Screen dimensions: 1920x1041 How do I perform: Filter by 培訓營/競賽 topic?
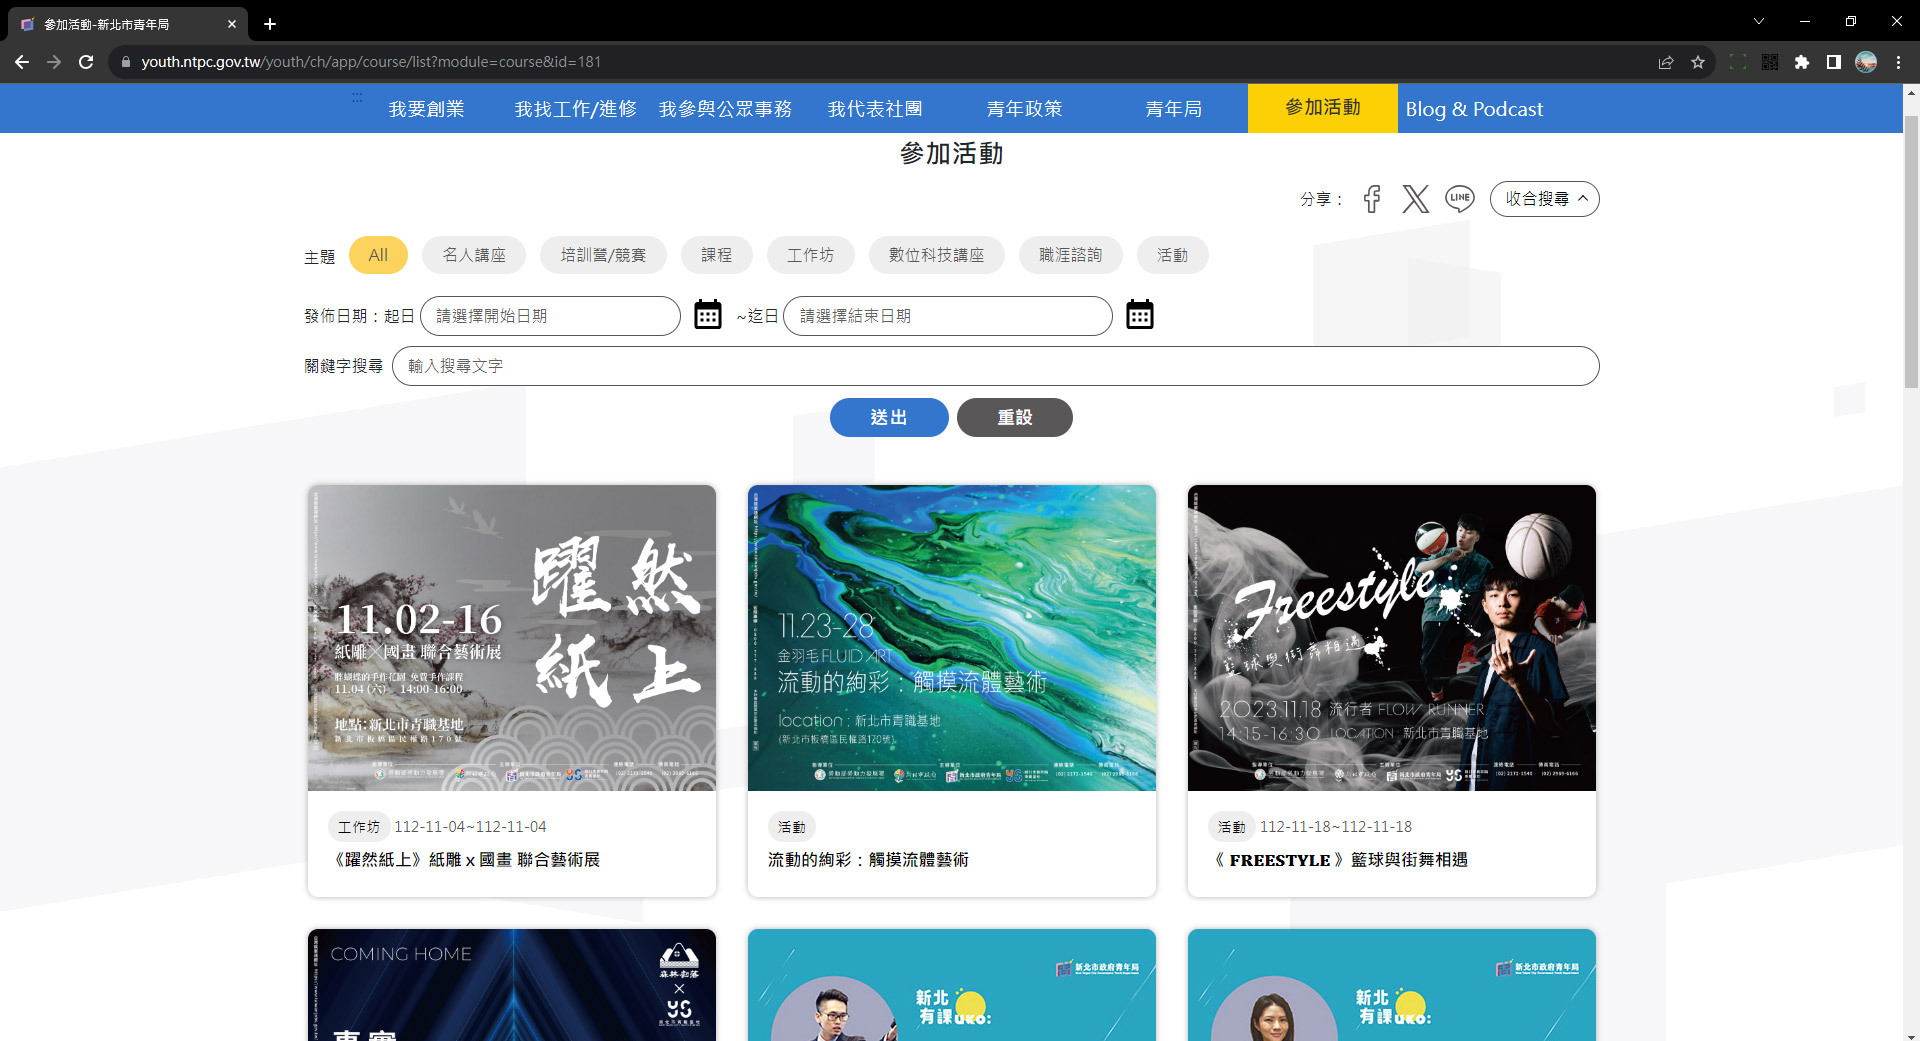coord(603,255)
